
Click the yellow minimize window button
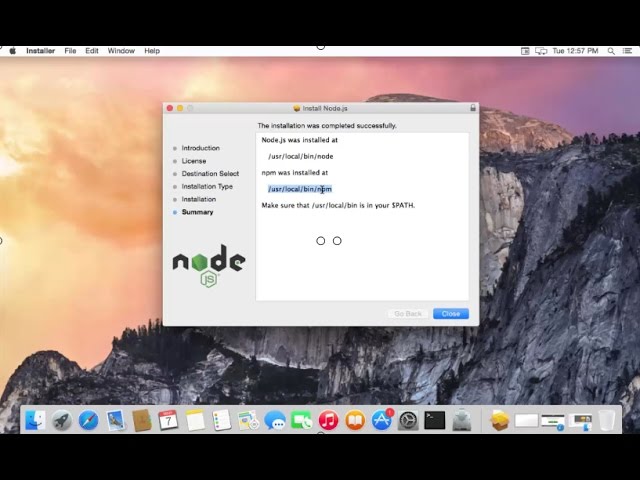coord(180,108)
